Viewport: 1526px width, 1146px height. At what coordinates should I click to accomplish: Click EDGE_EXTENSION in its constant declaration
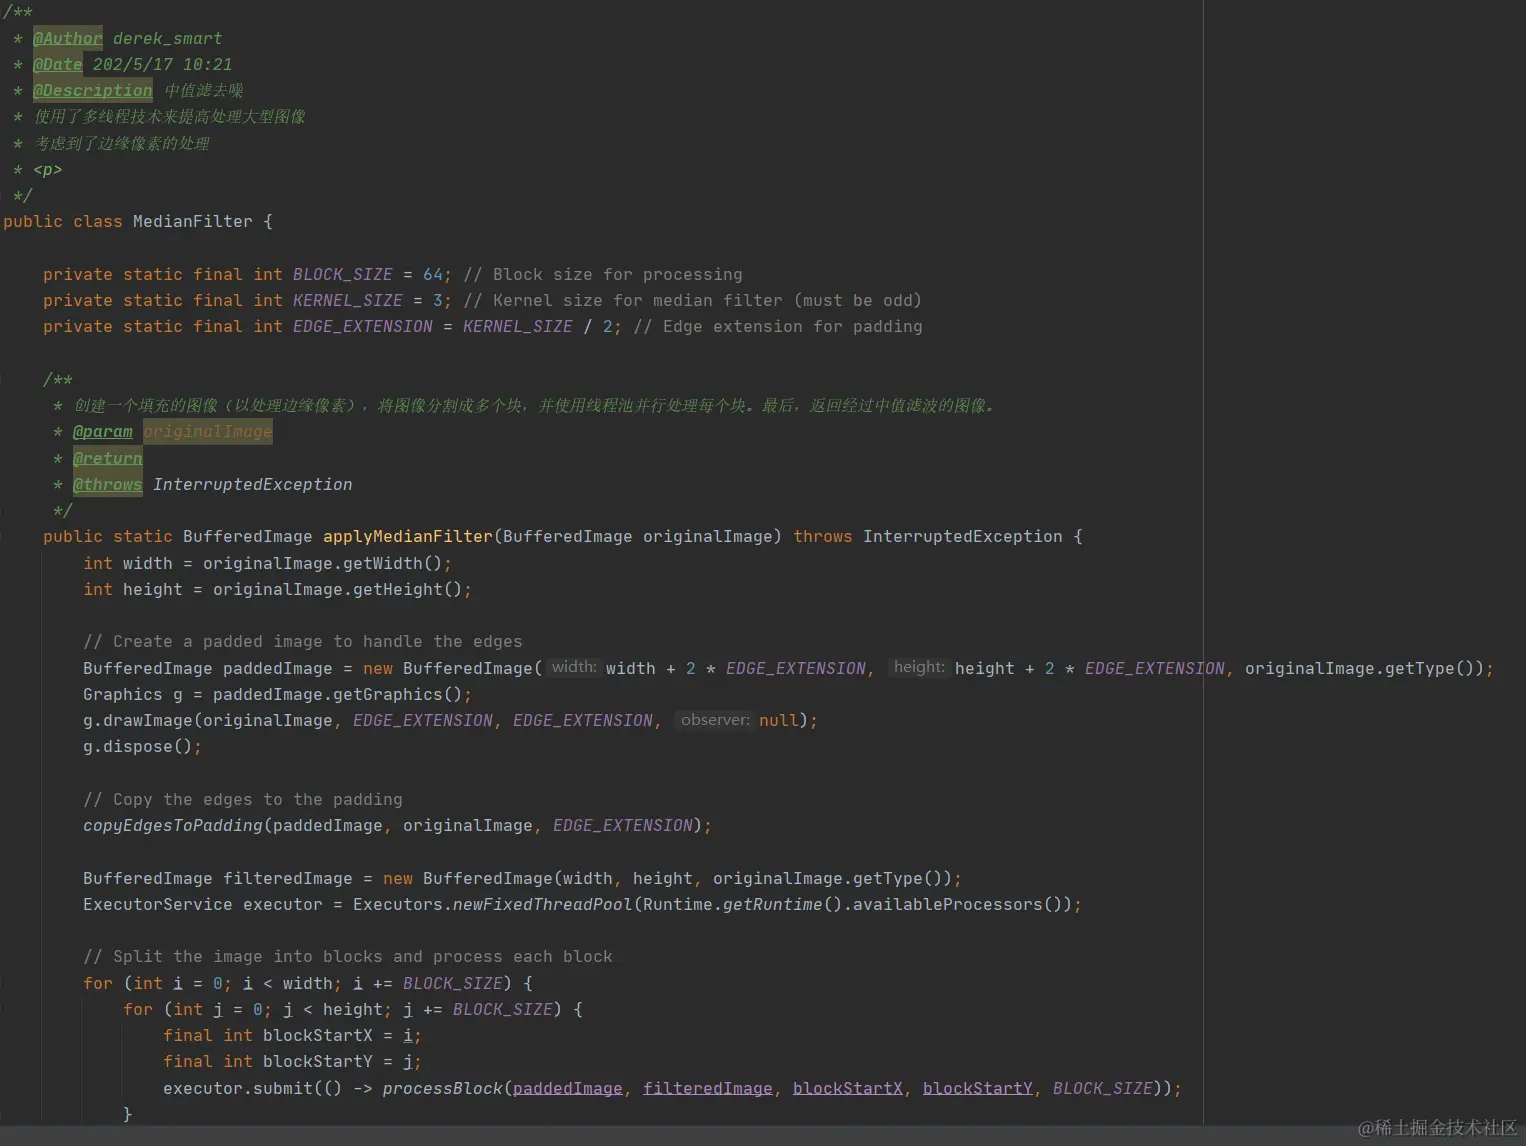(x=363, y=326)
